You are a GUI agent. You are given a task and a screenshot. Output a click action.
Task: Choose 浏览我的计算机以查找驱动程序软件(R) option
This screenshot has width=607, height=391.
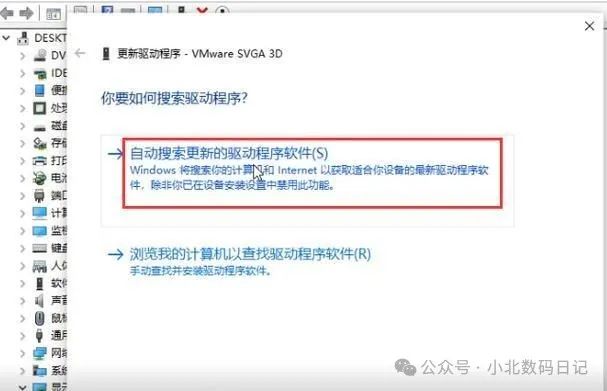pyautogui.click(x=250, y=254)
